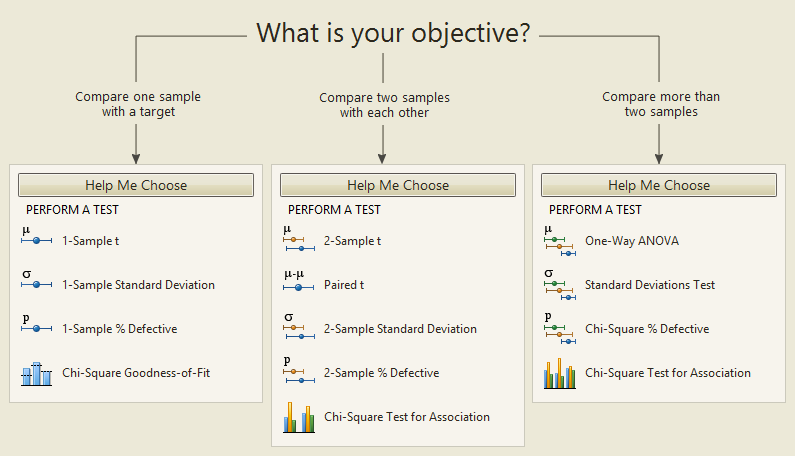Screen dimensions: 795x456
Task: Click Help Me Choose under more than two samples
Action: pyautogui.click(x=659, y=185)
